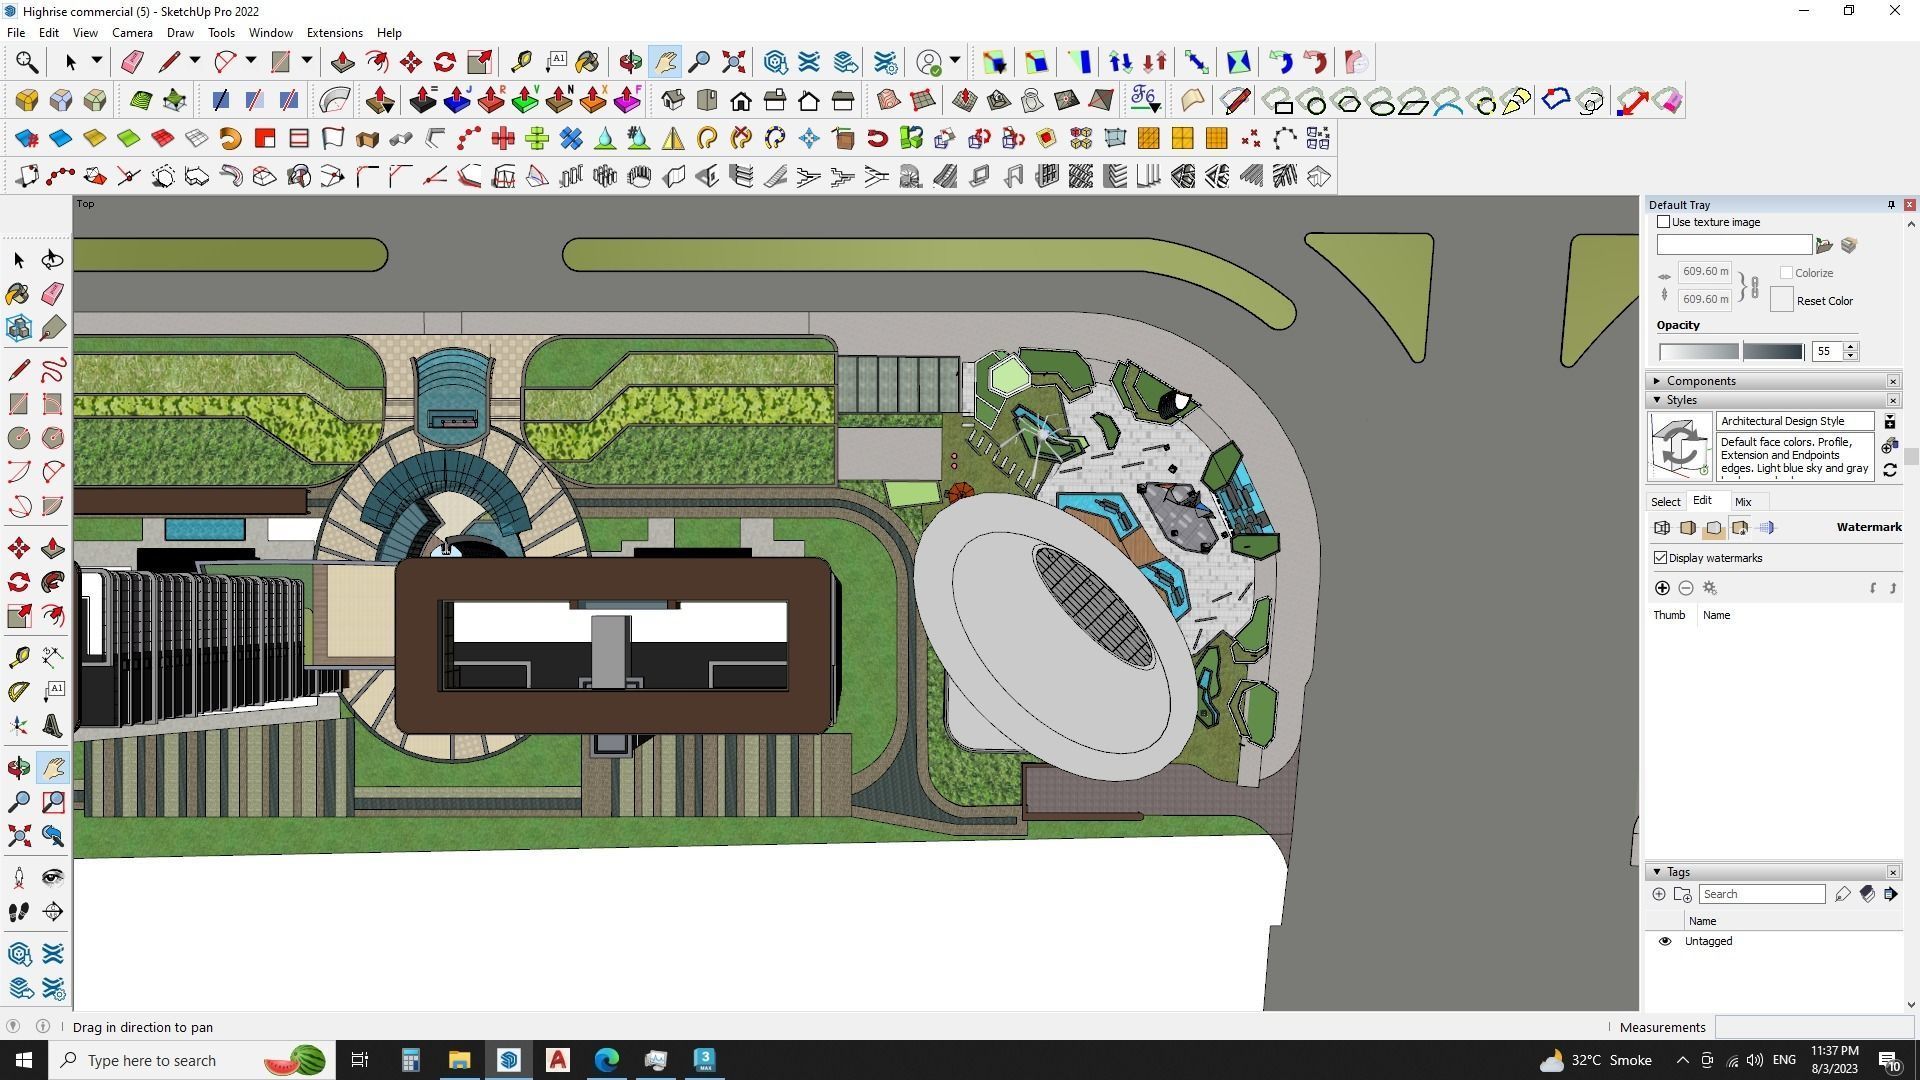This screenshot has width=1920, height=1080.
Task: Click the Tags search field
Action: [x=1761, y=894]
